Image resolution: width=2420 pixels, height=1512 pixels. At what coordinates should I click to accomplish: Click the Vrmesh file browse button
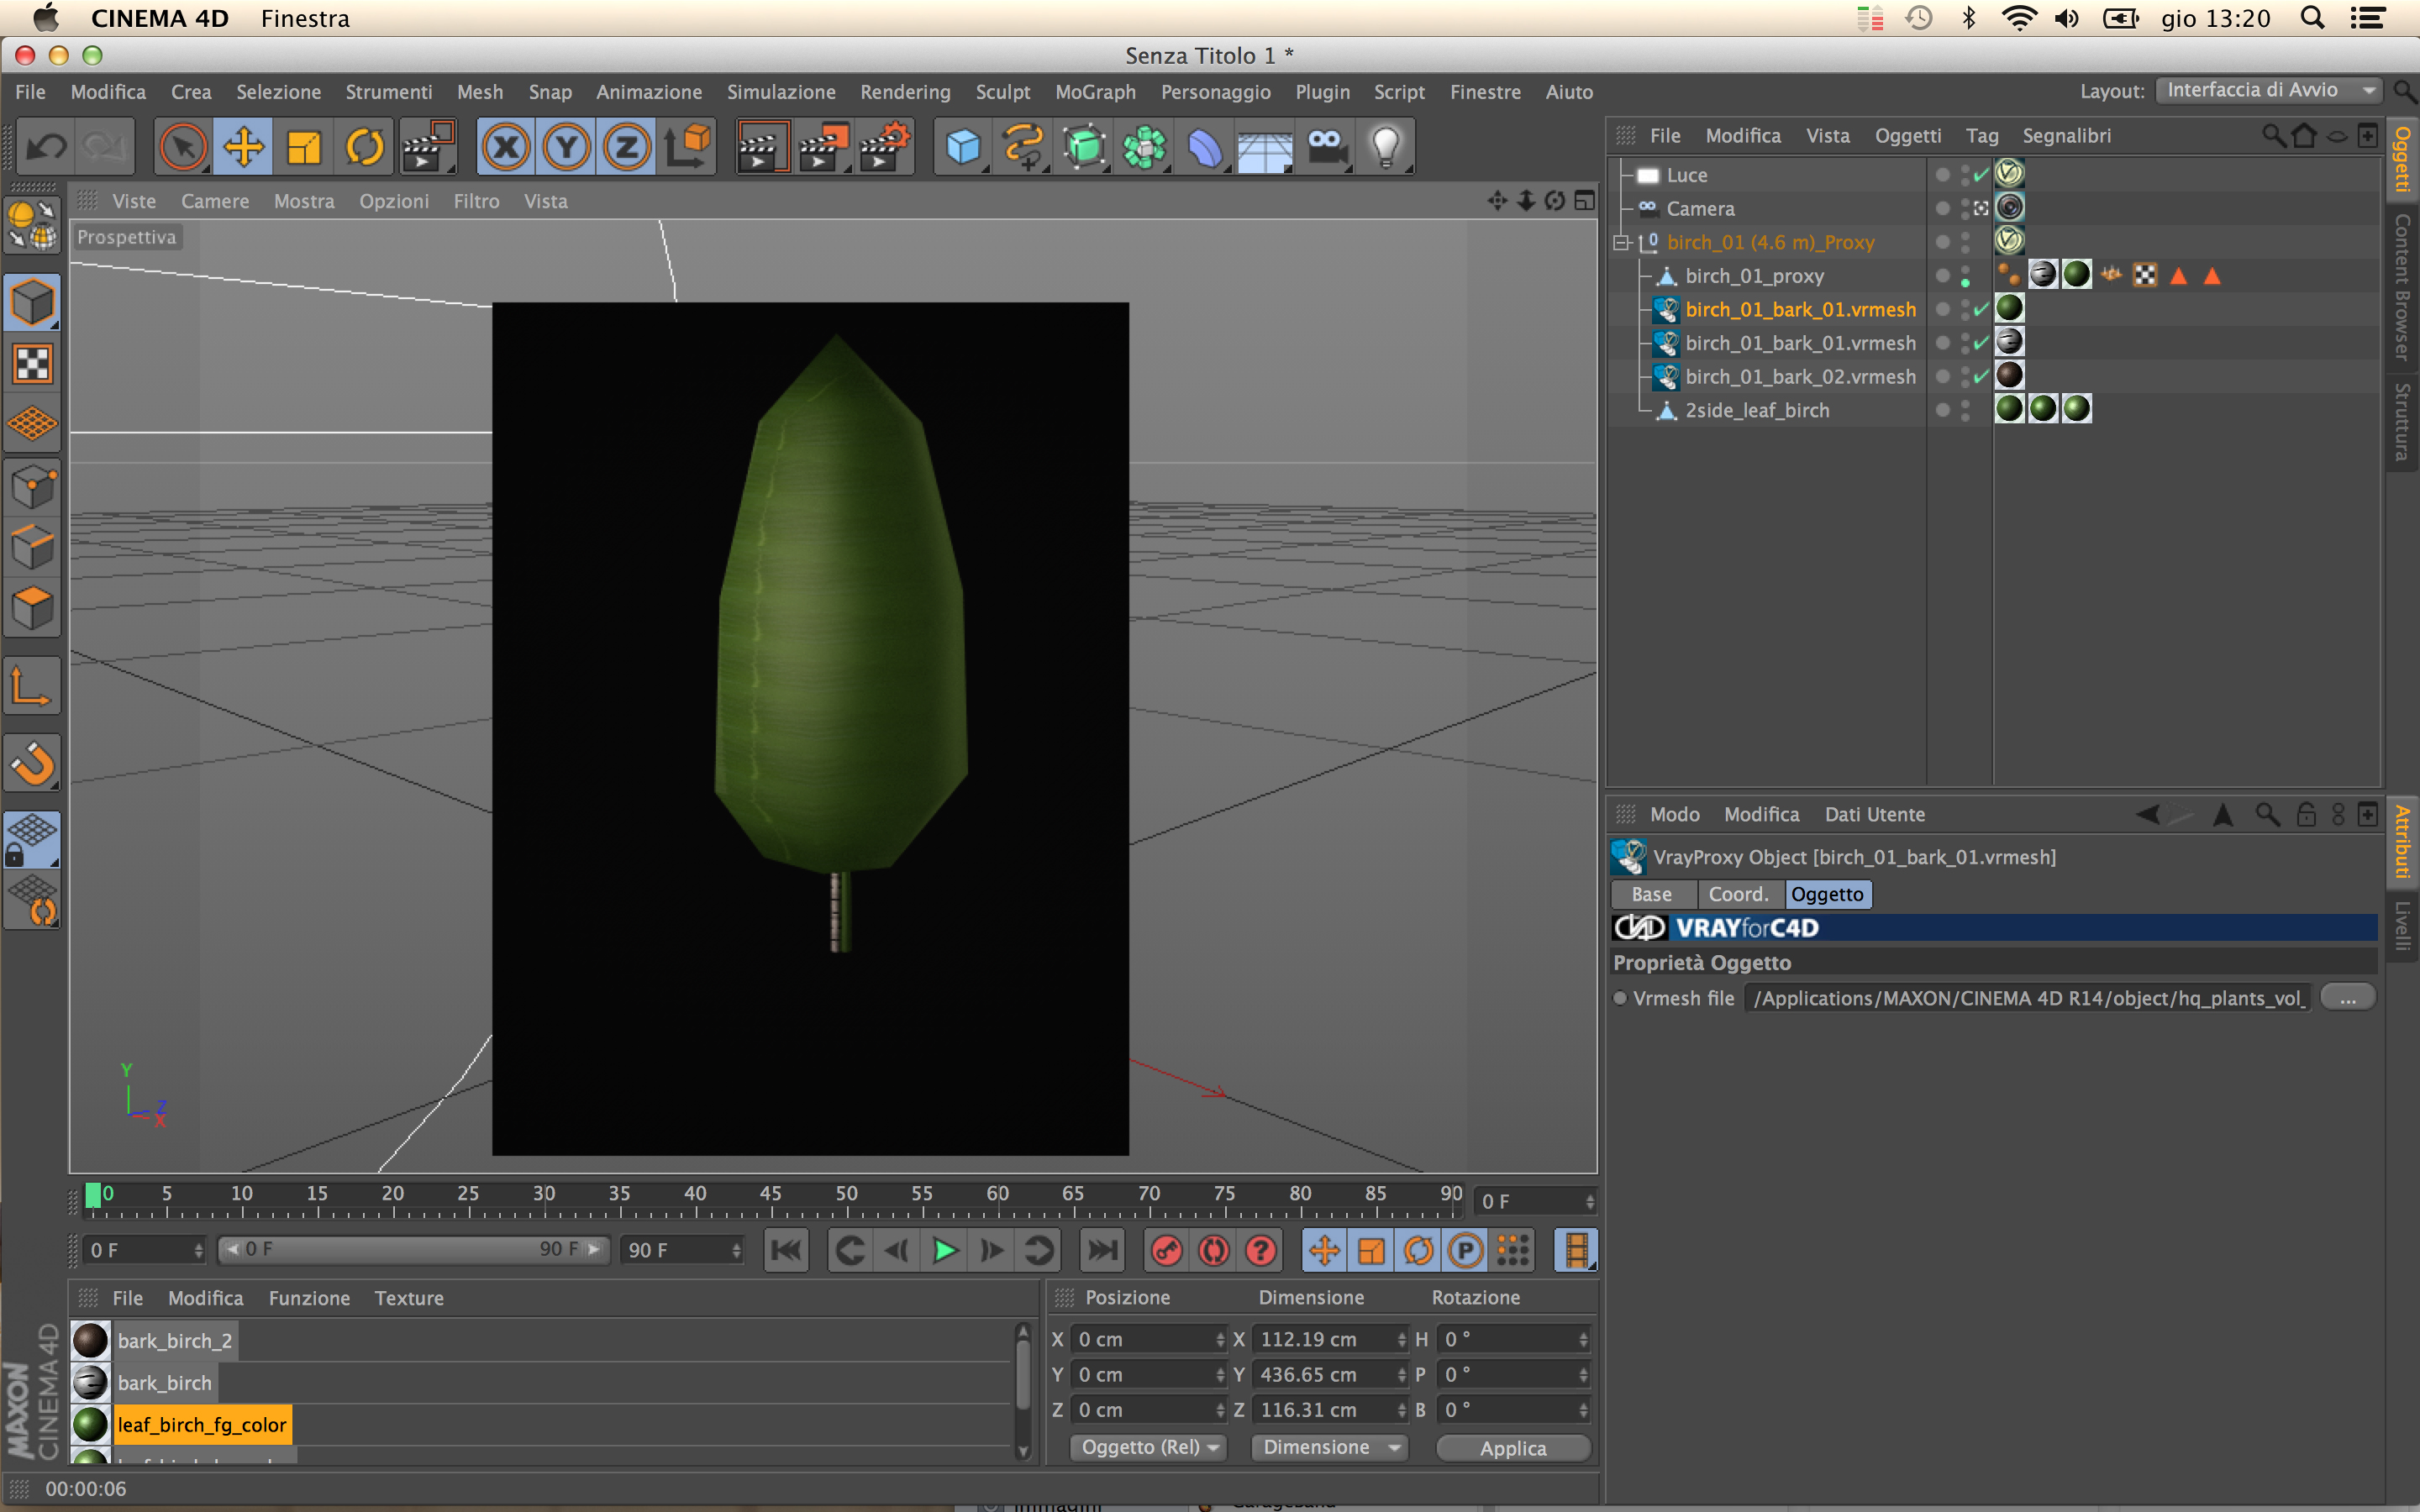coord(2346,998)
